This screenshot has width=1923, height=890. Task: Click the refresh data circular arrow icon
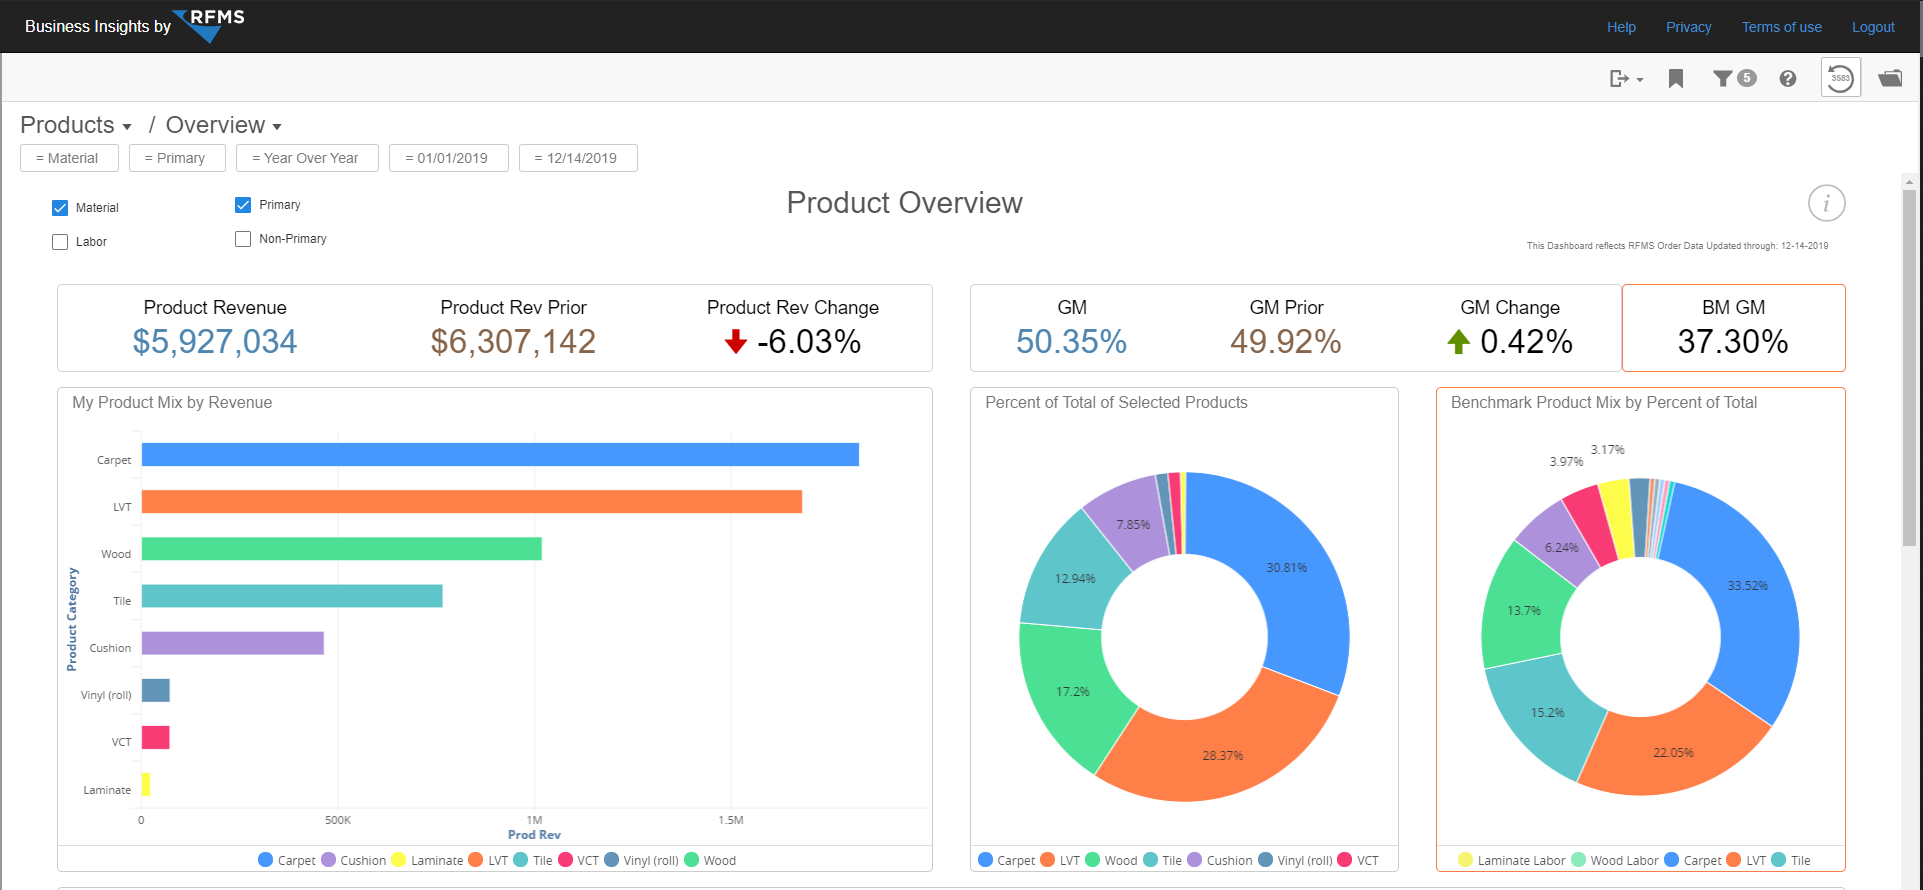pyautogui.click(x=1840, y=78)
